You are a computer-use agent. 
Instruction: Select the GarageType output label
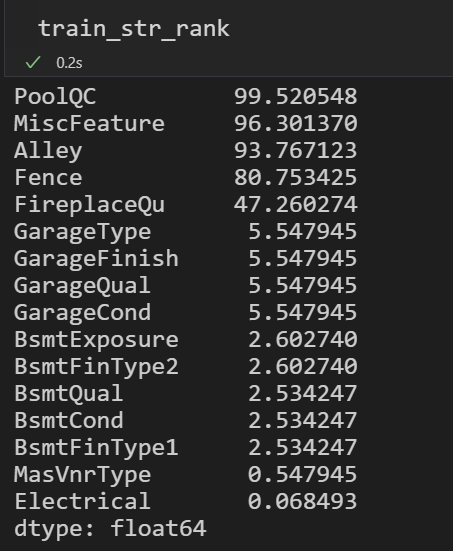tap(83, 233)
